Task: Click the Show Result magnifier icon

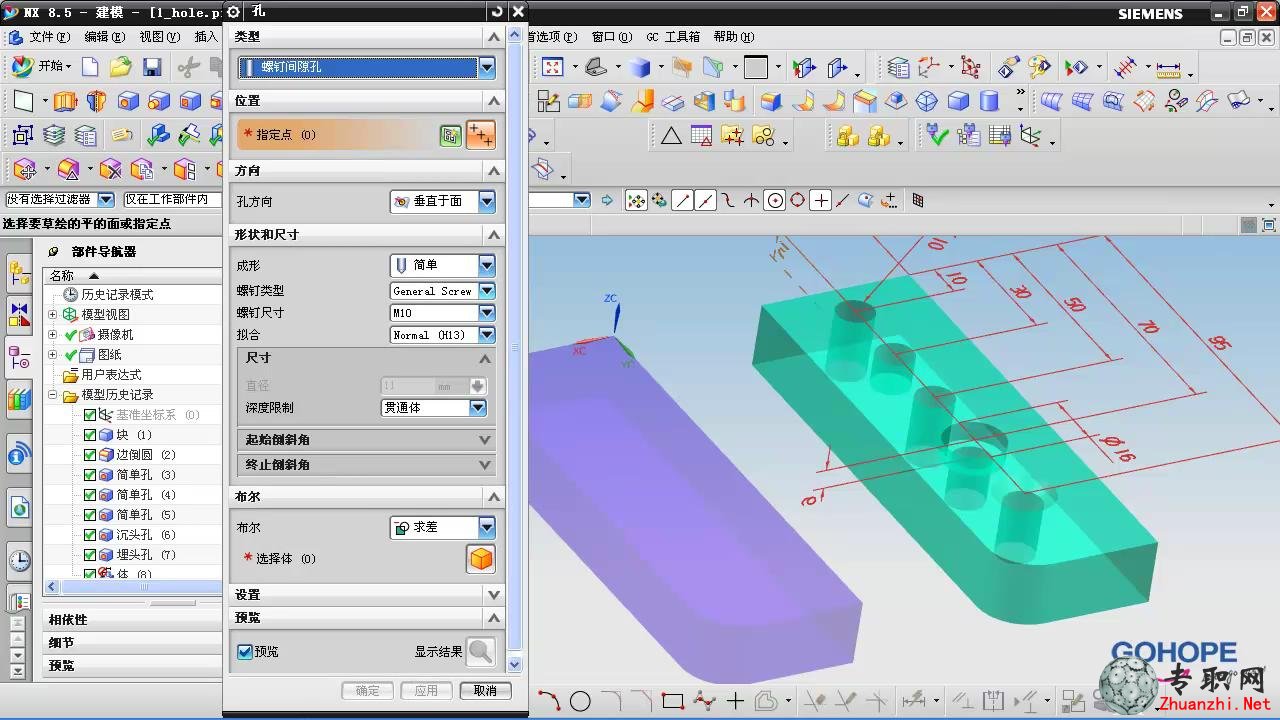Action: click(x=481, y=652)
